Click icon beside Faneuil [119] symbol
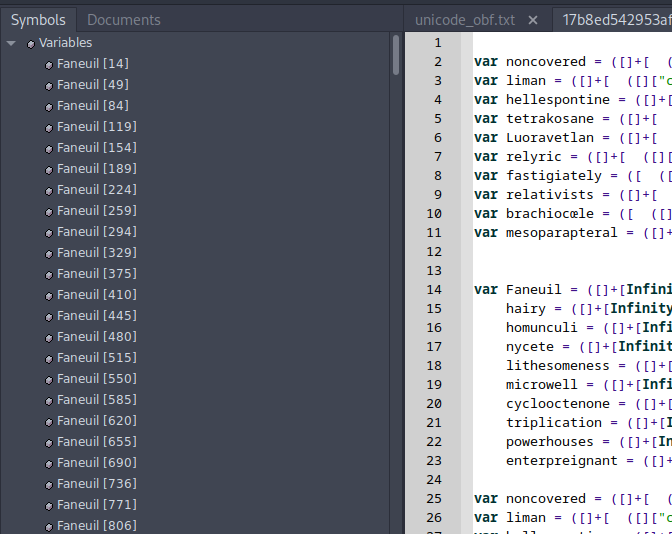Viewport: 672px width, 534px height. click(49, 127)
